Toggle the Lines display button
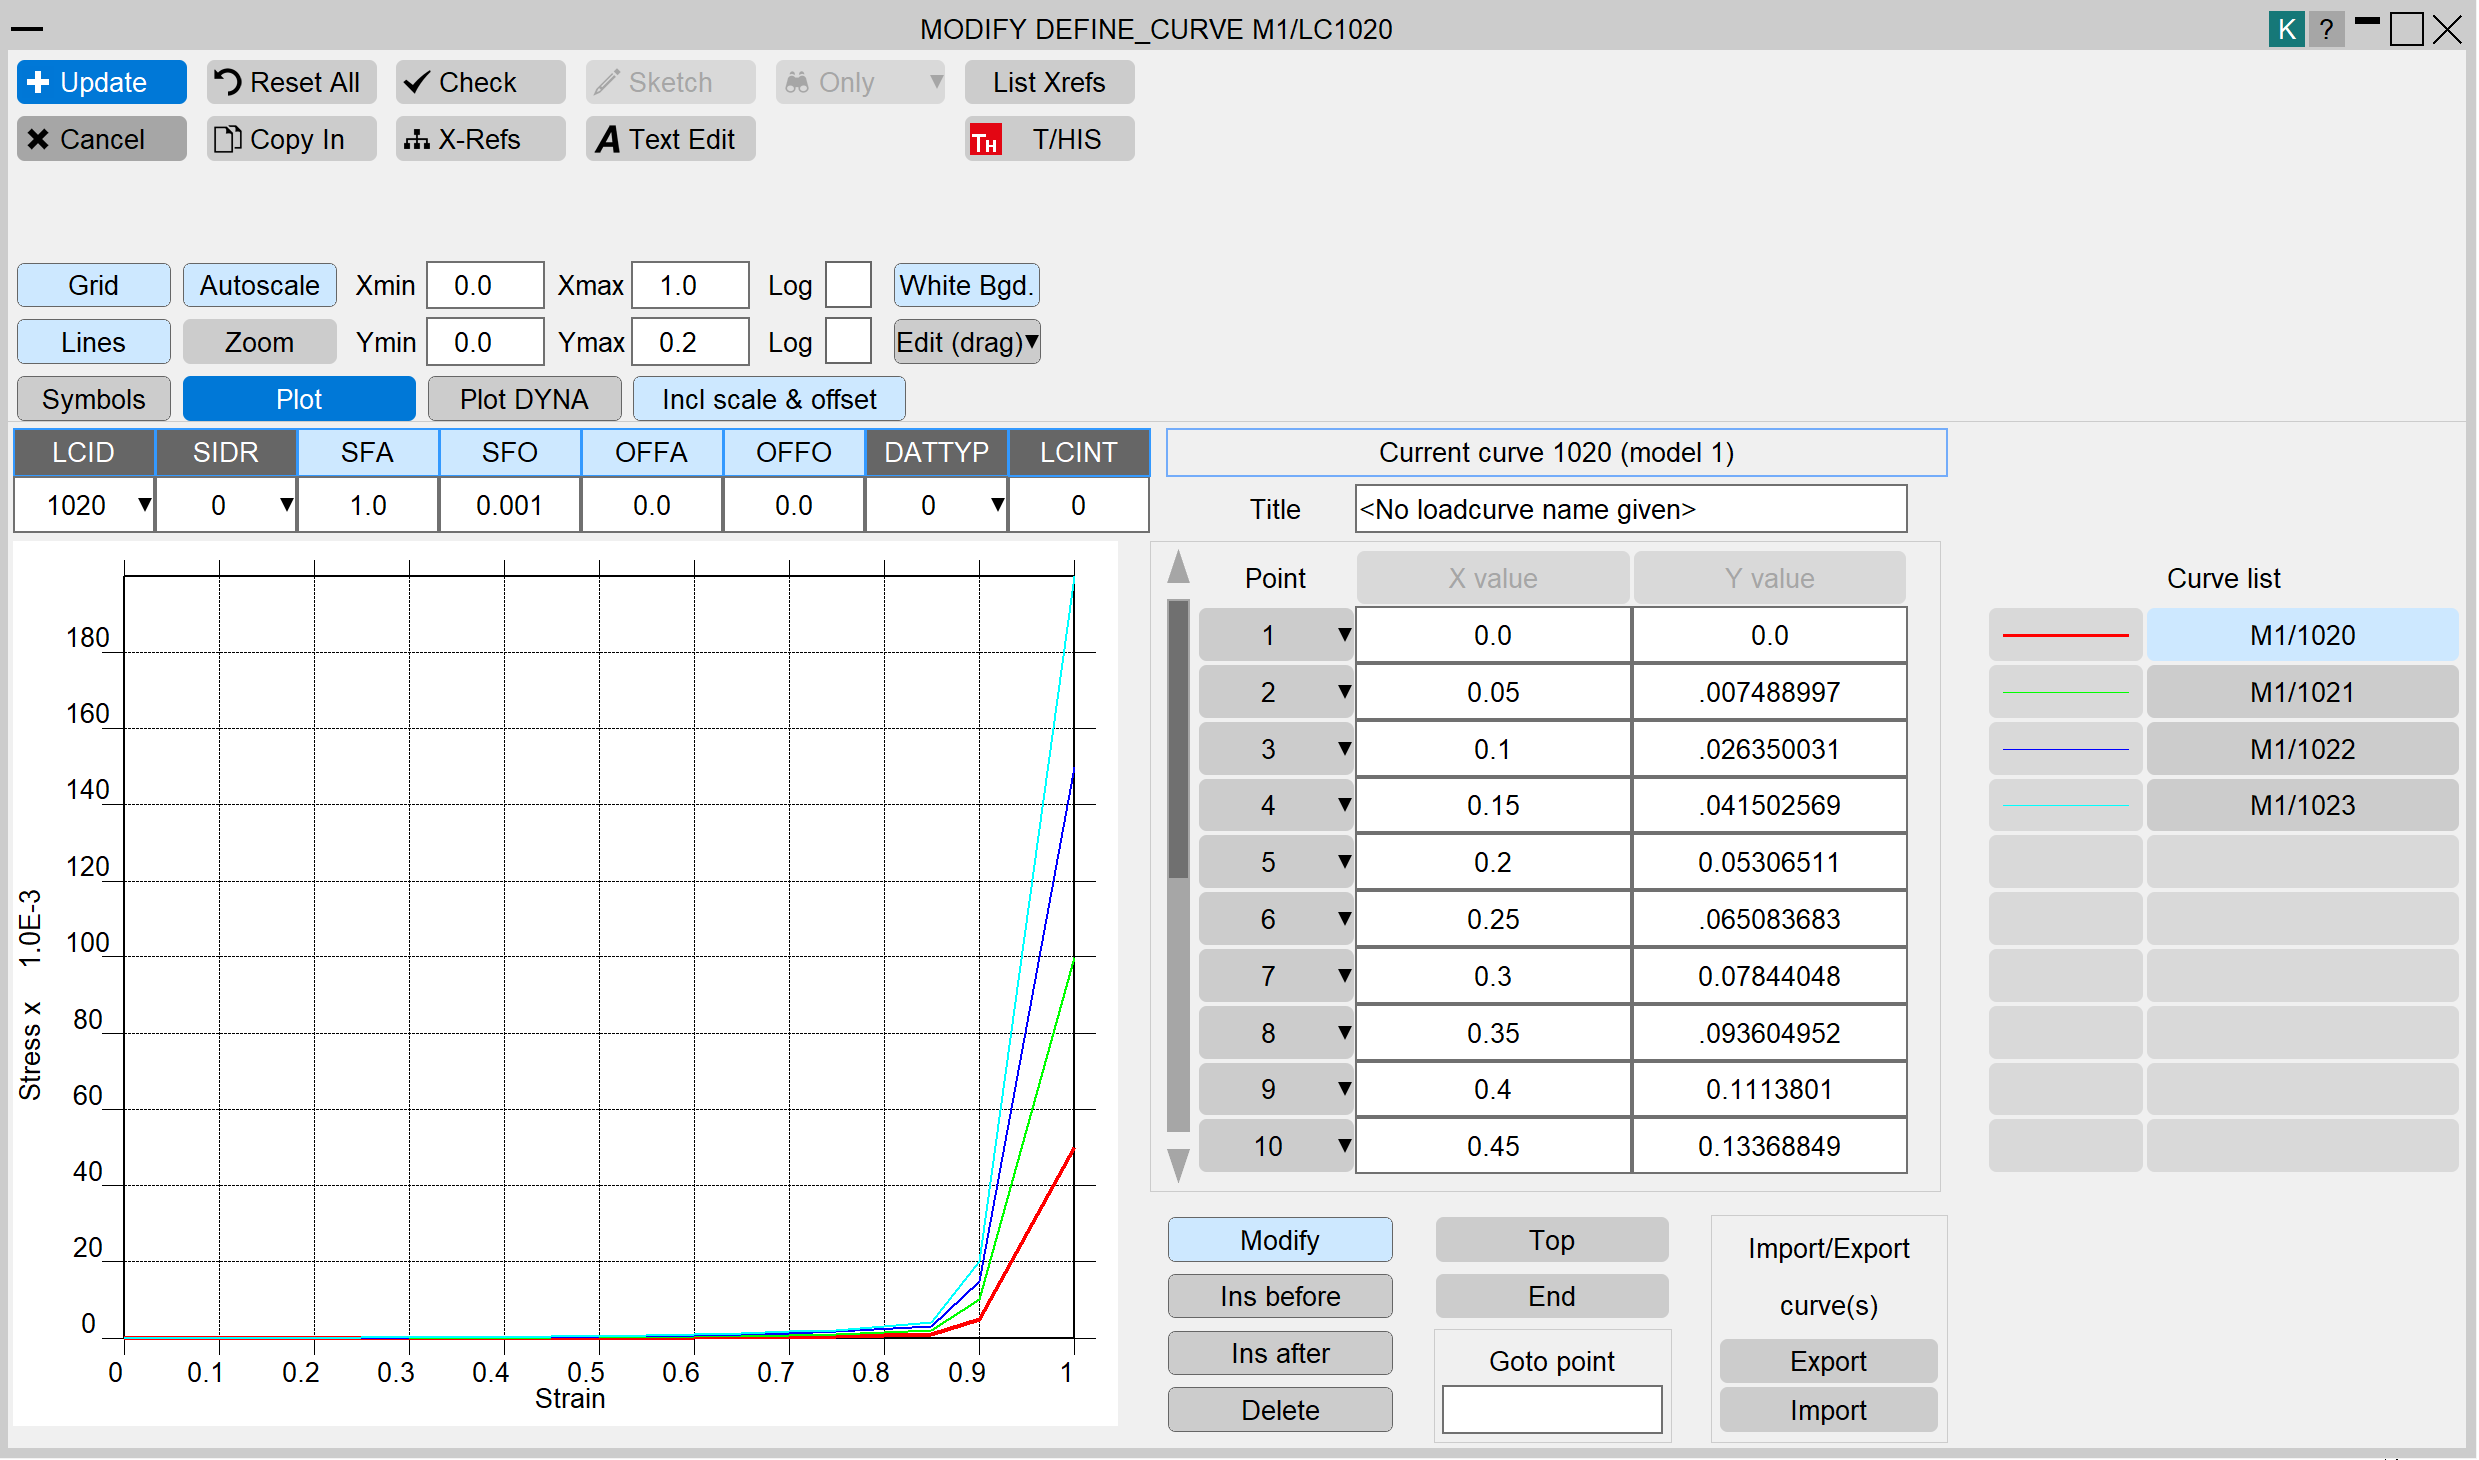The width and height of the screenshot is (2479, 1460). pyautogui.click(x=94, y=342)
